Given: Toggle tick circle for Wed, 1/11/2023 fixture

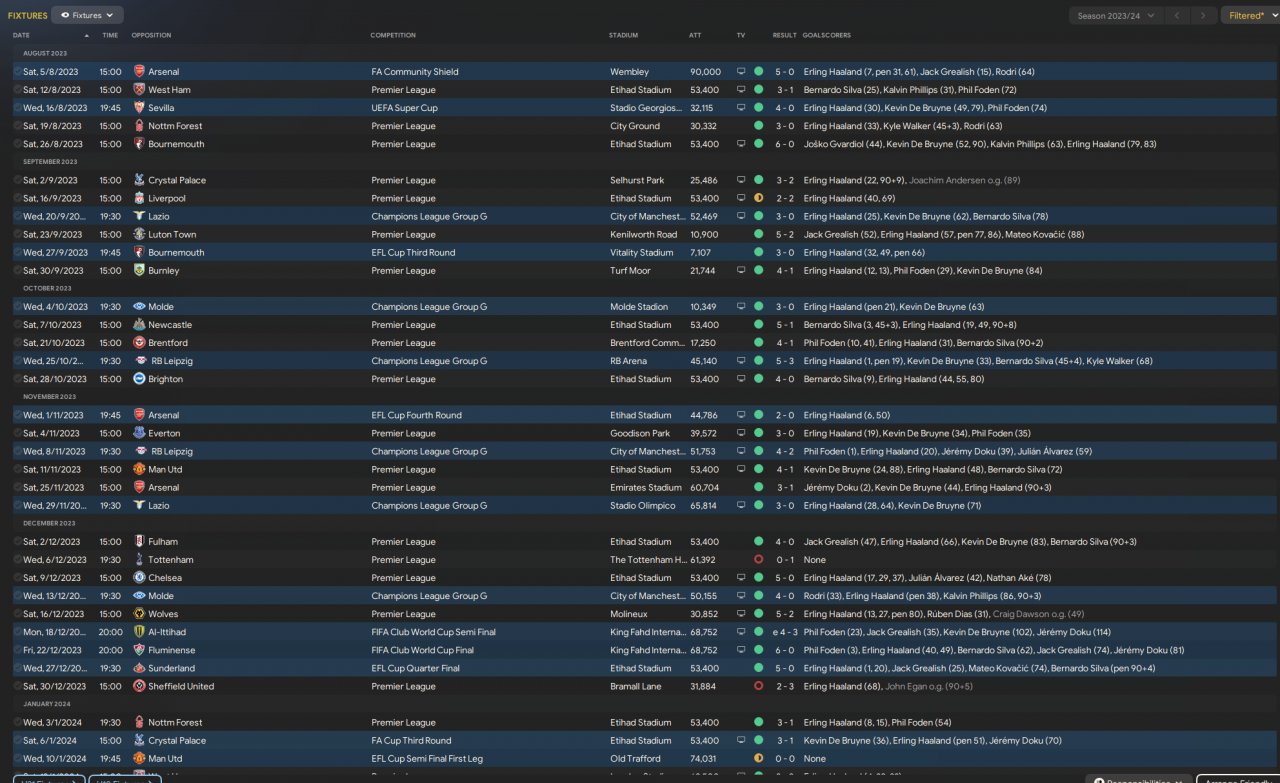Looking at the screenshot, I should click(x=18, y=415).
